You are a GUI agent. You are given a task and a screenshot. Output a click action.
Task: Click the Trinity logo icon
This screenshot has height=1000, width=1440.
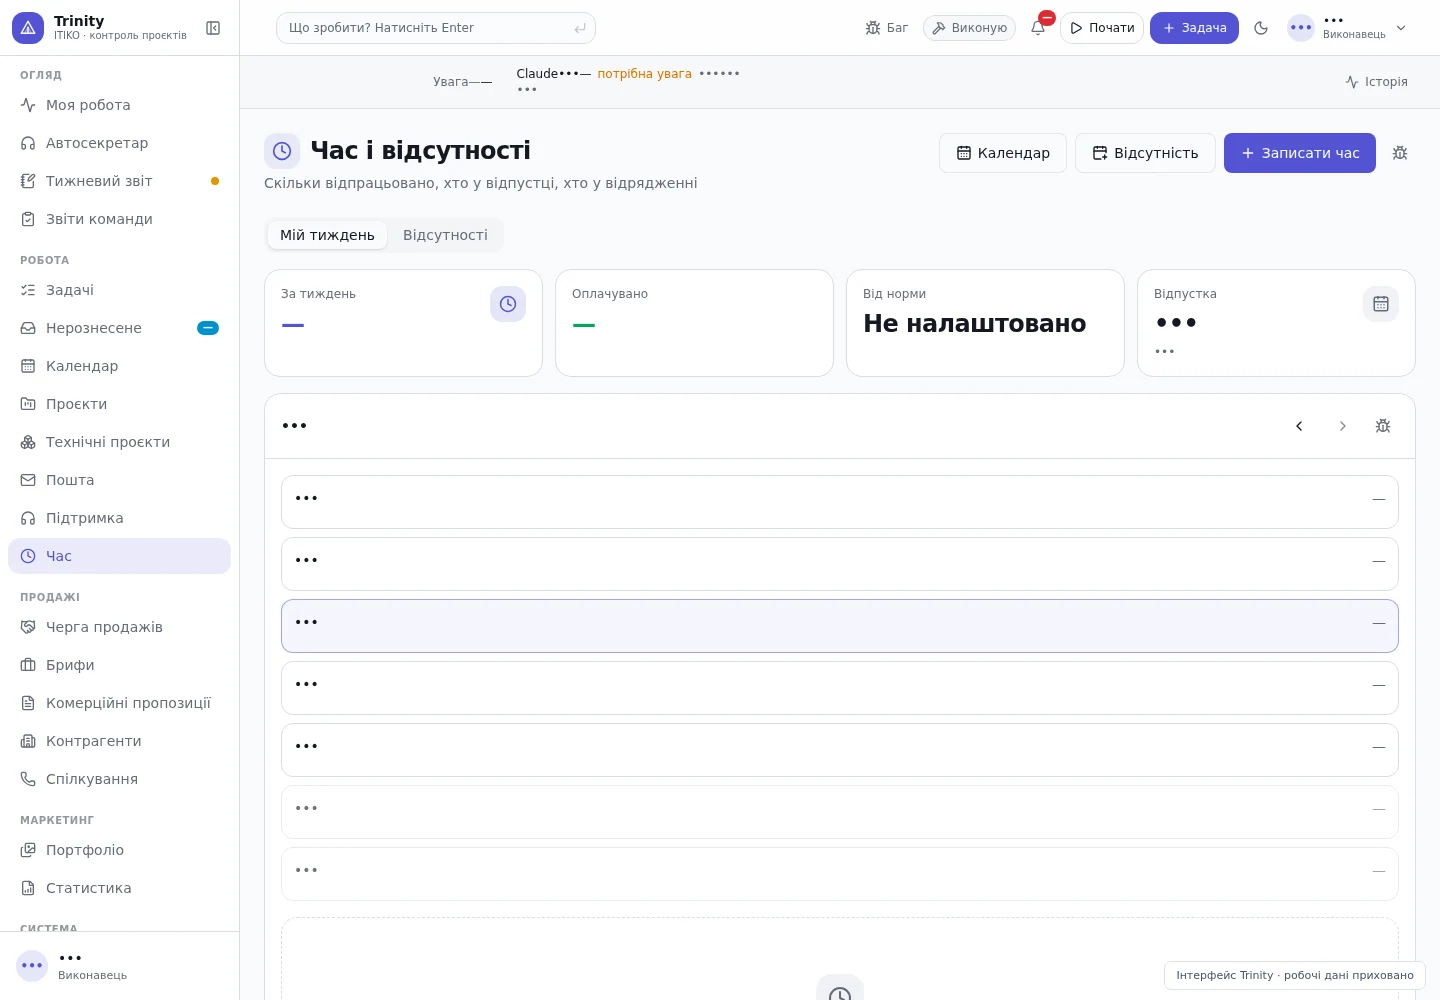pos(28,28)
